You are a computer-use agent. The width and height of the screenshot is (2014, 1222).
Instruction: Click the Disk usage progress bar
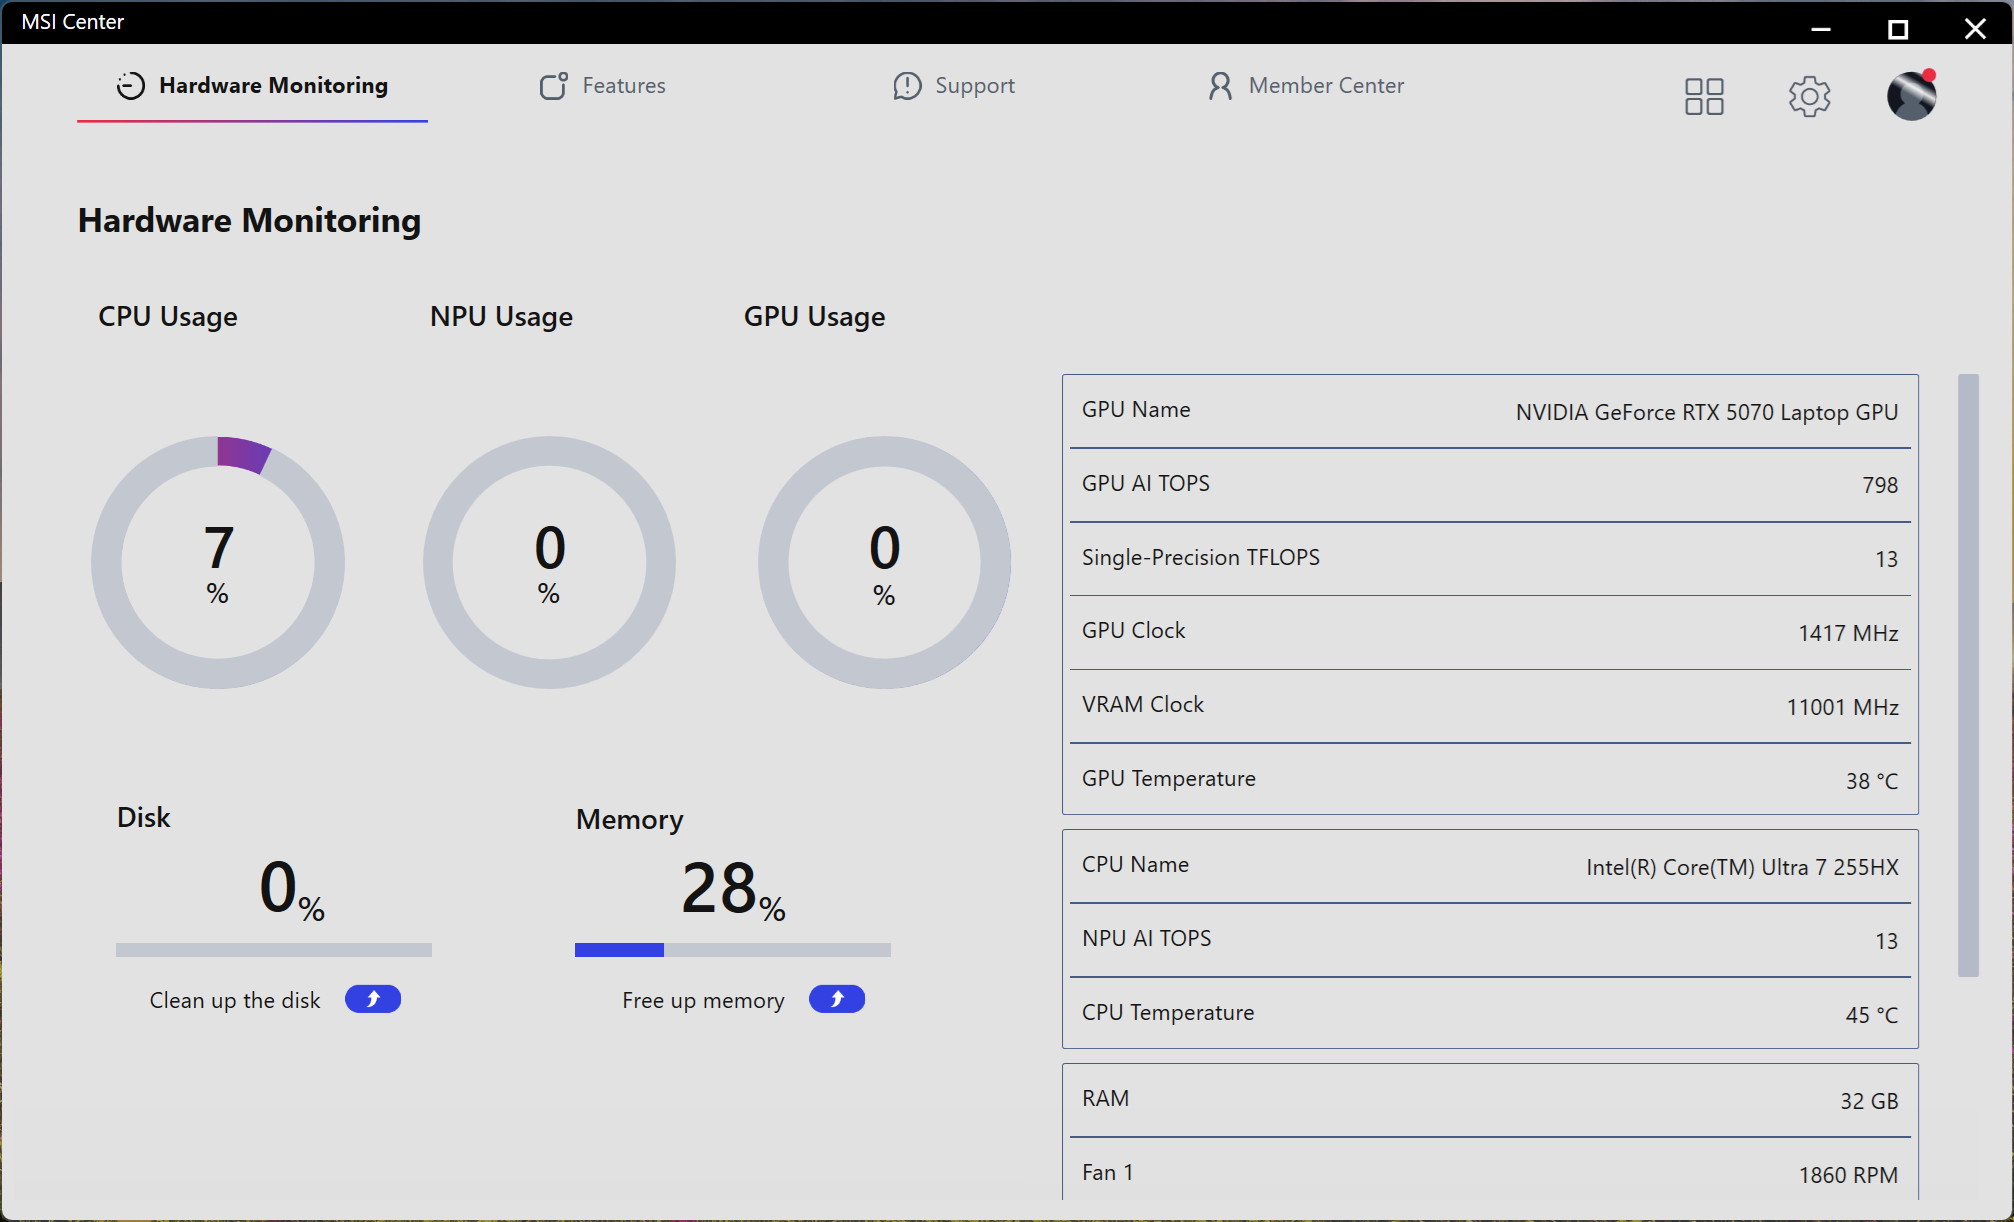click(x=273, y=950)
